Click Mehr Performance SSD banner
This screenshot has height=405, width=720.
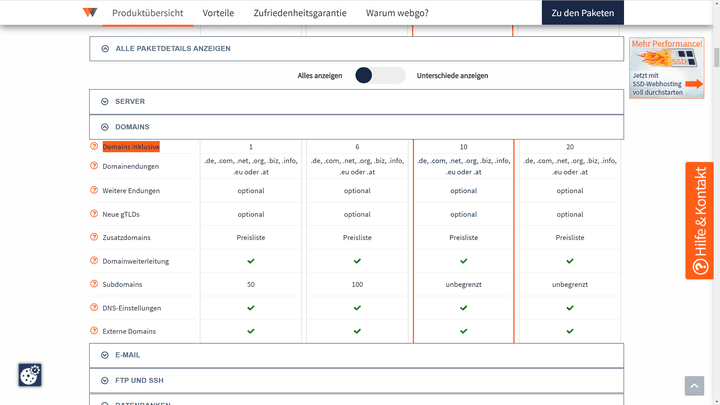pyautogui.click(x=667, y=68)
